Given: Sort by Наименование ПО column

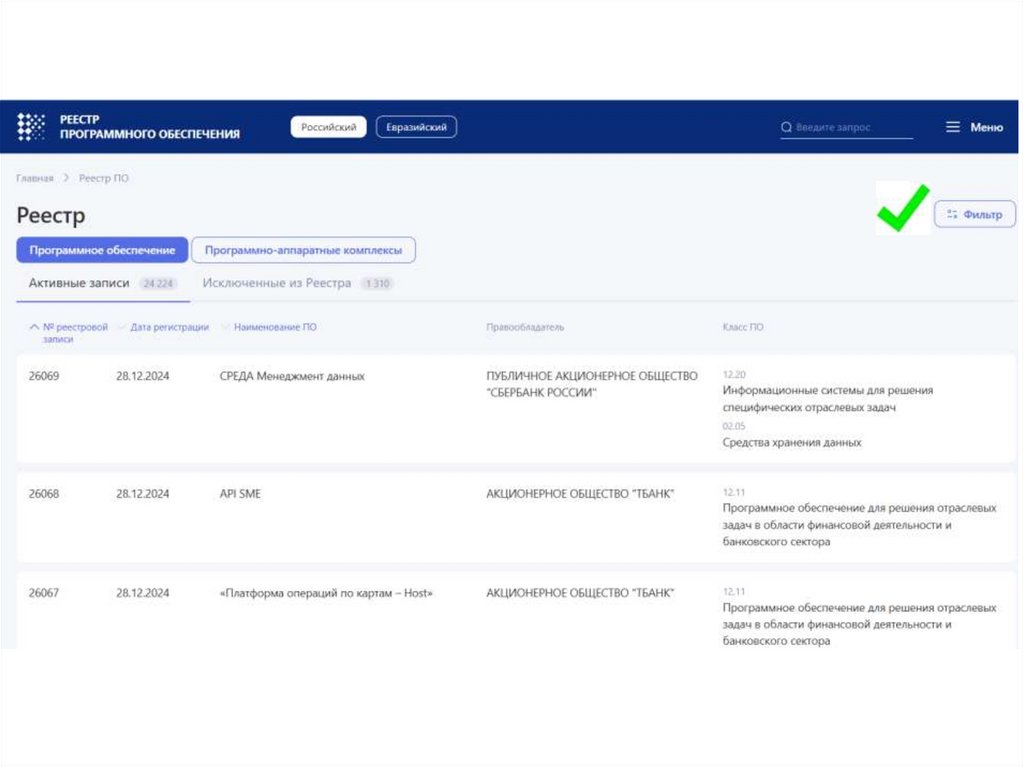Looking at the screenshot, I should [x=275, y=327].
